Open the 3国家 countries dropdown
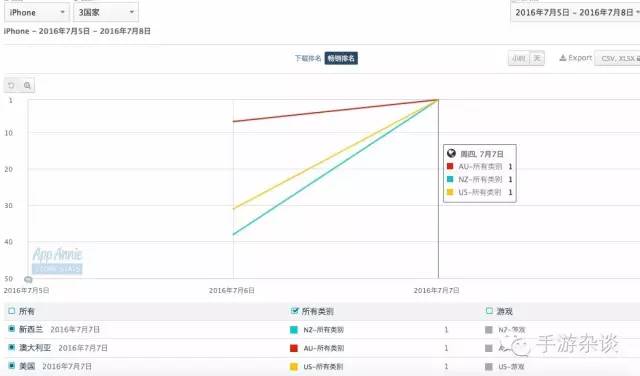The width and height of the screenshot is (640, 376). [x=106, y=12]
